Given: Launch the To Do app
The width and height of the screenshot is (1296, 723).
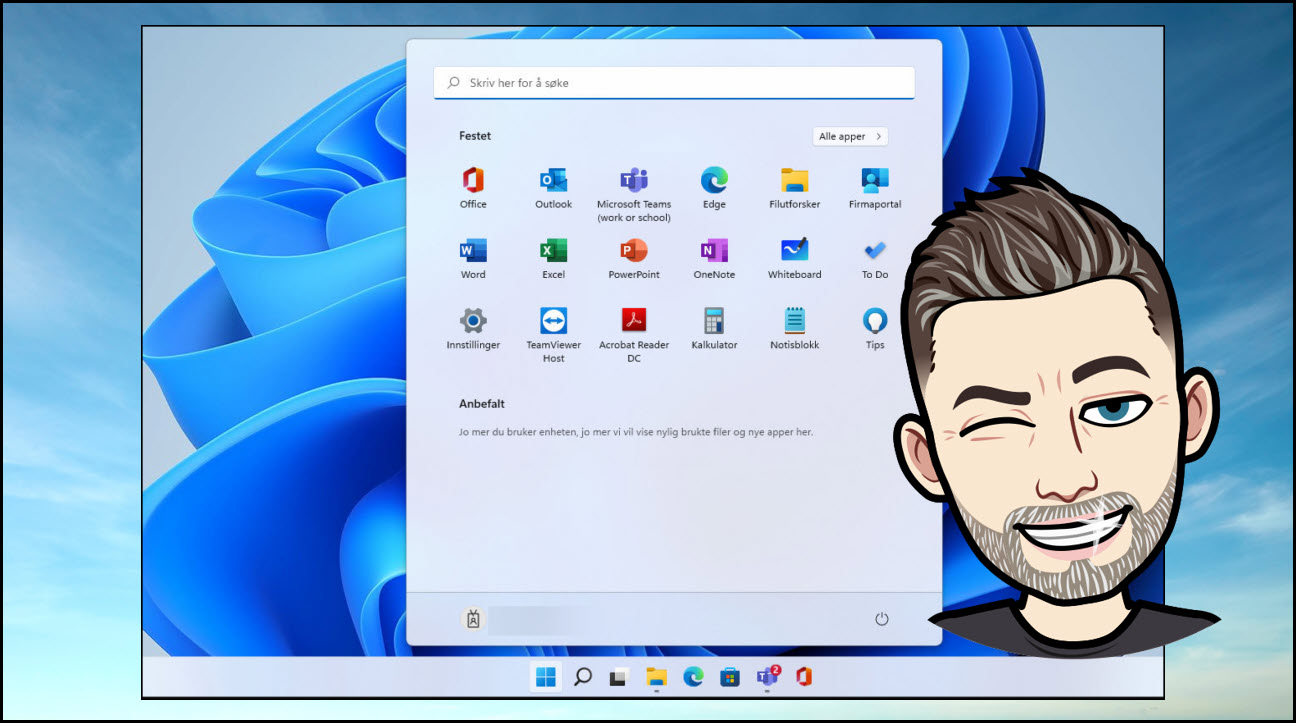Looking at the screenshot, I should click(x=875, y=259).
